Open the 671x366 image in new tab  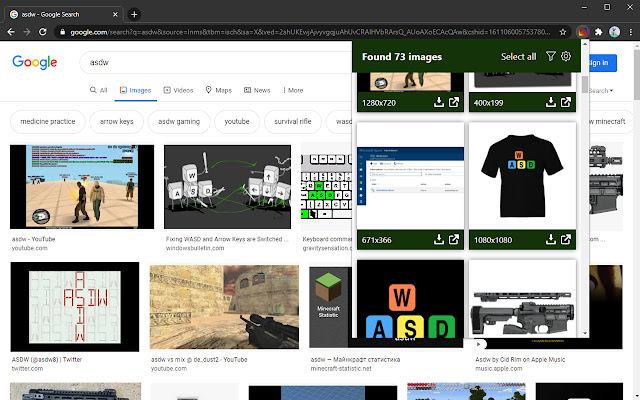click(x=454, y=239)
